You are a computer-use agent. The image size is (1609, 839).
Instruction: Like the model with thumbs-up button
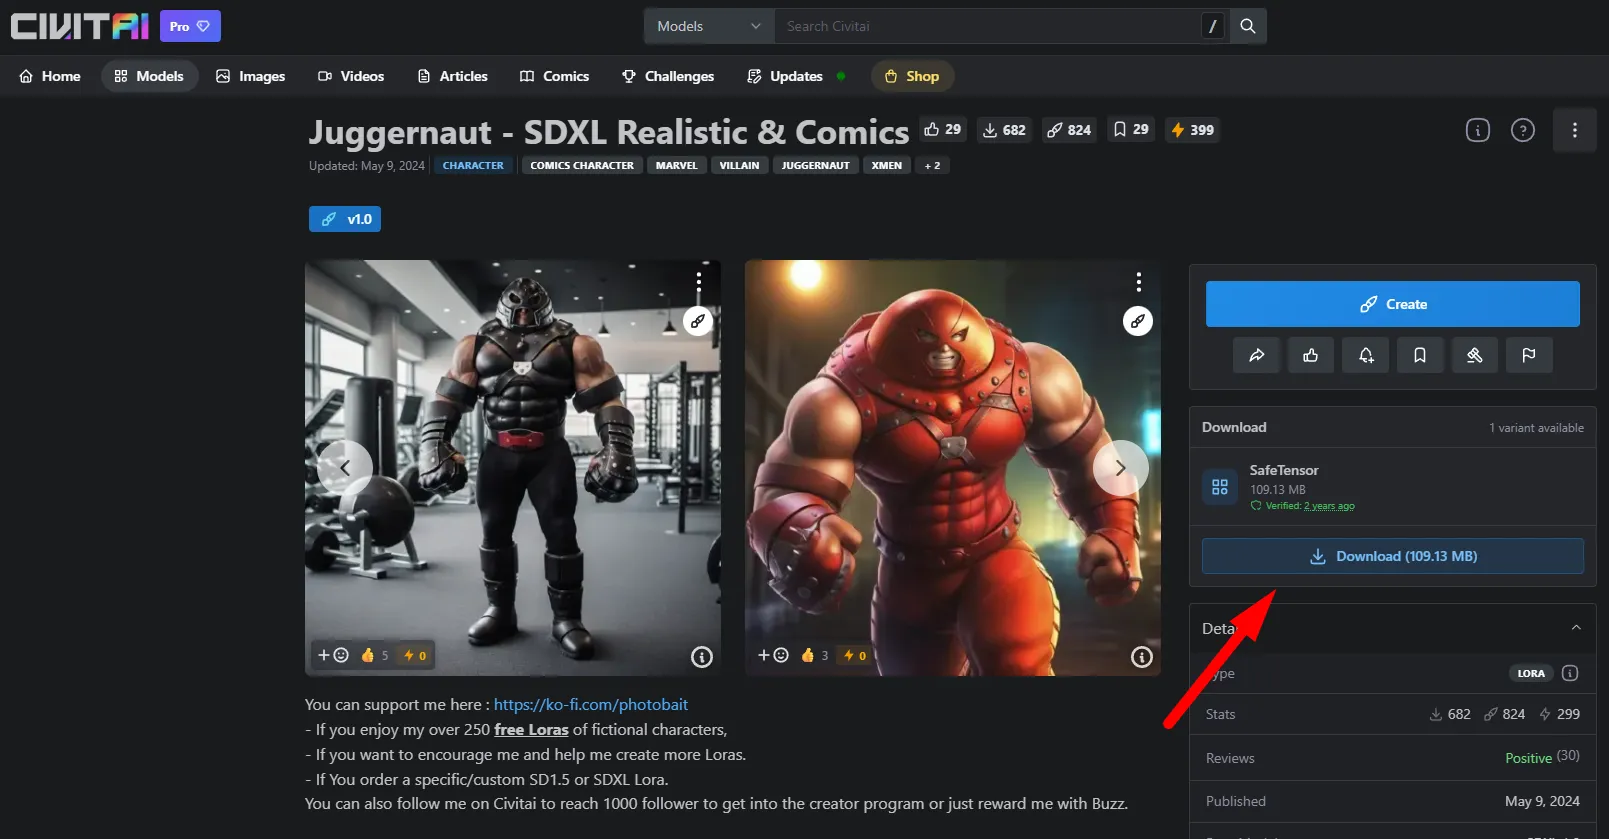click(1311, 355)
